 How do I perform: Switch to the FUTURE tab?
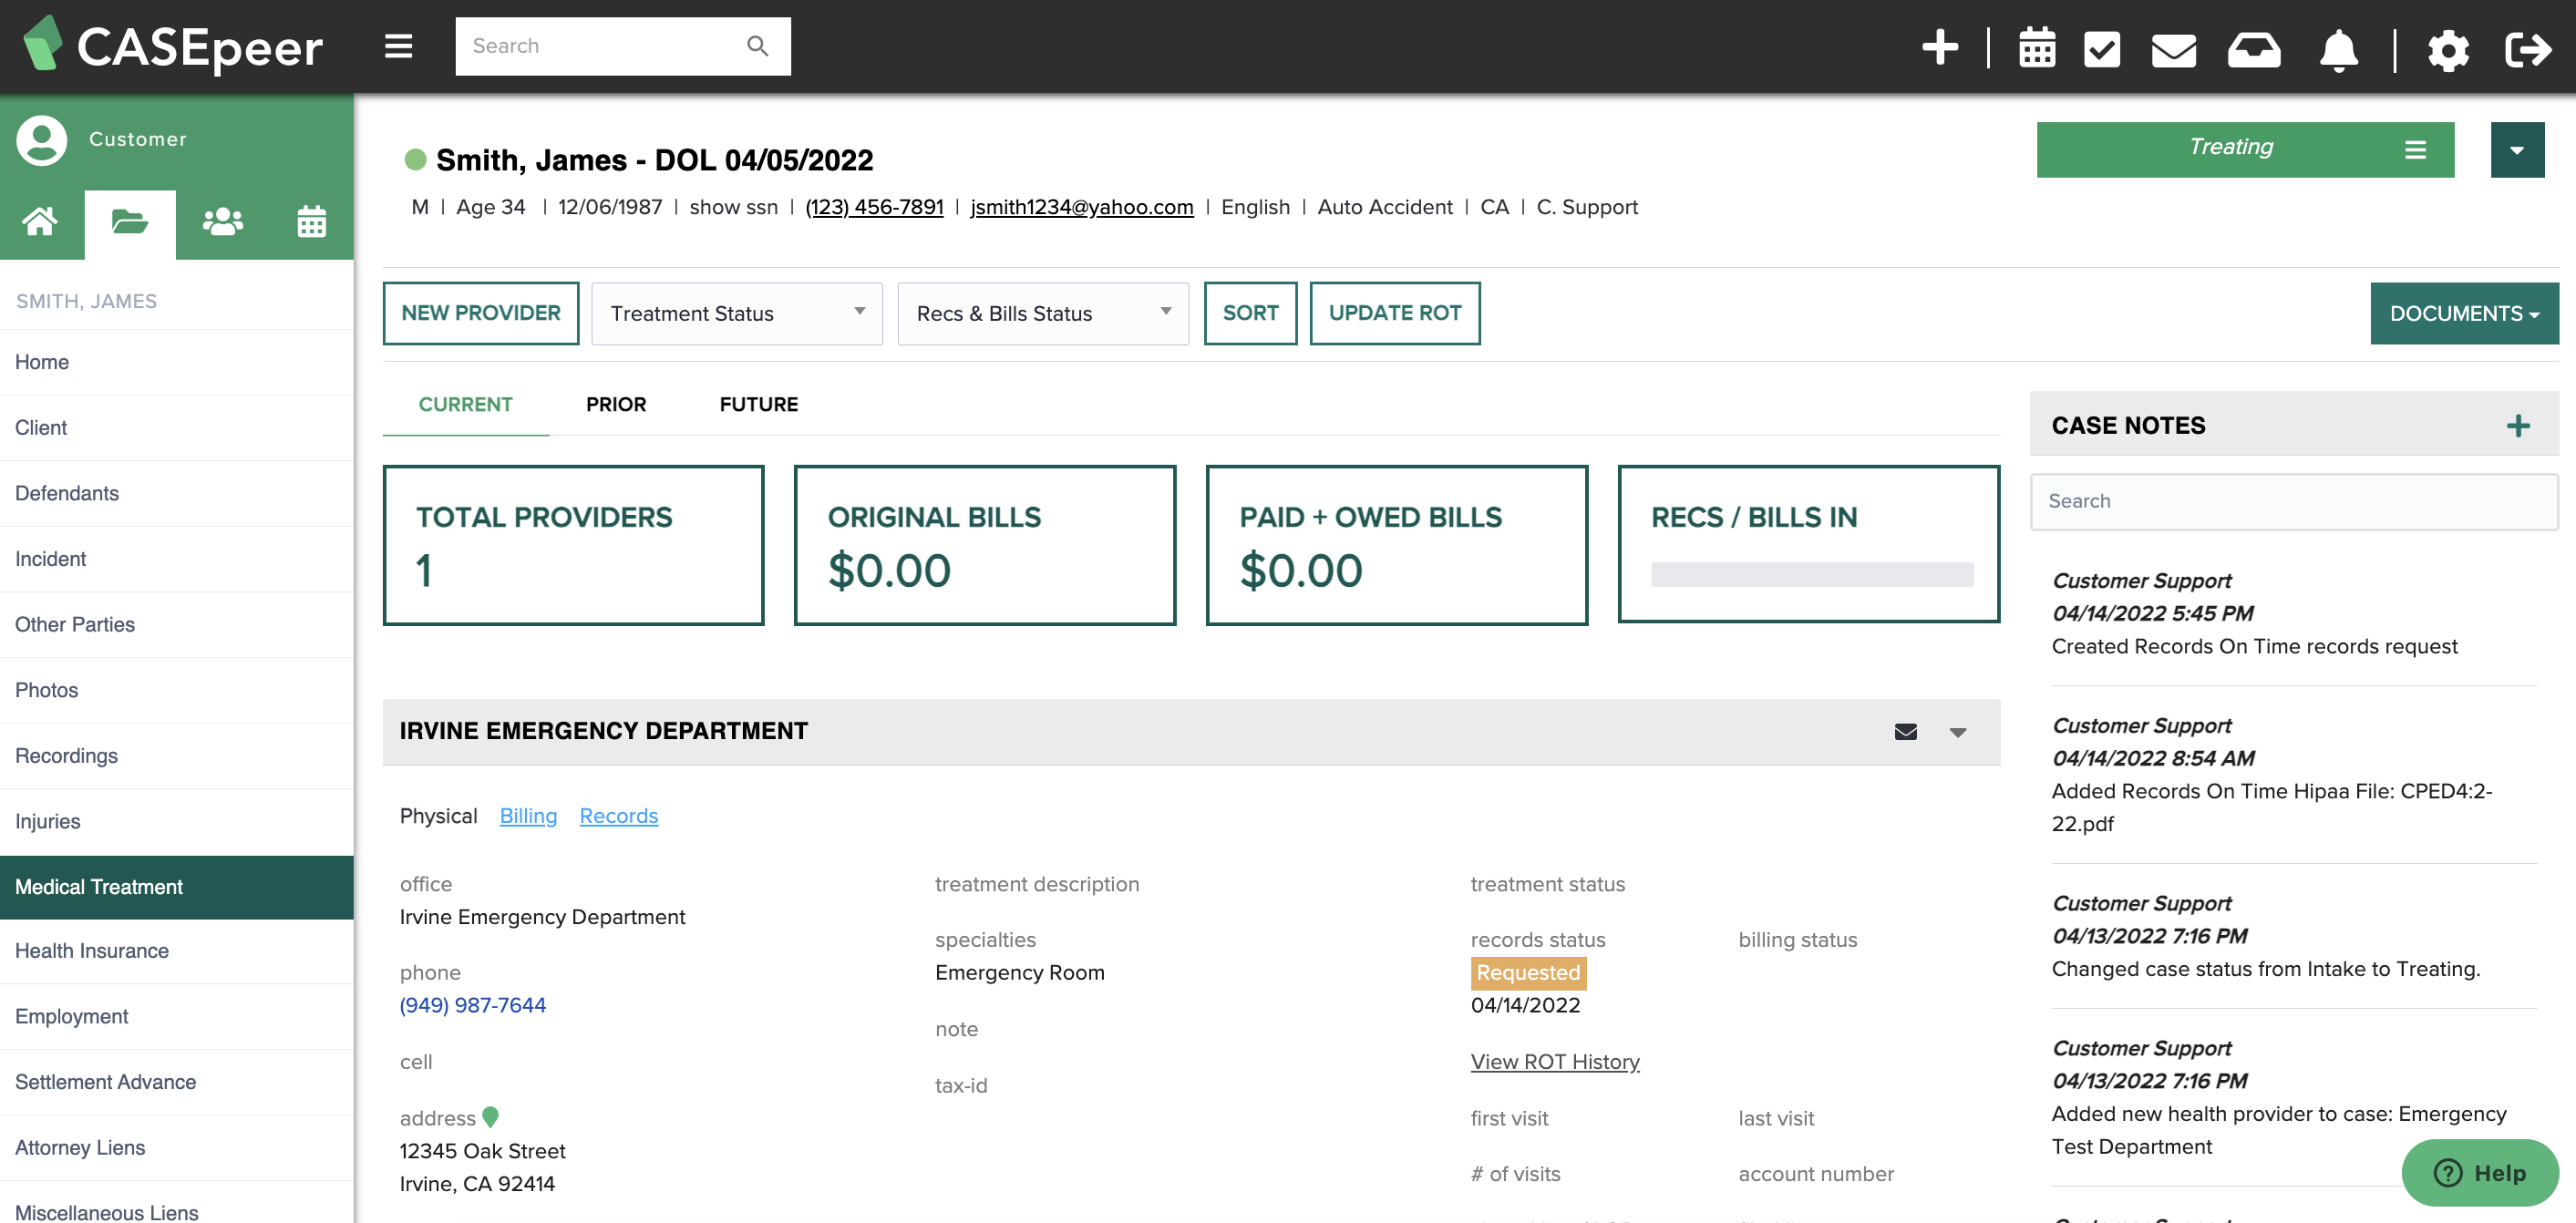758,405
